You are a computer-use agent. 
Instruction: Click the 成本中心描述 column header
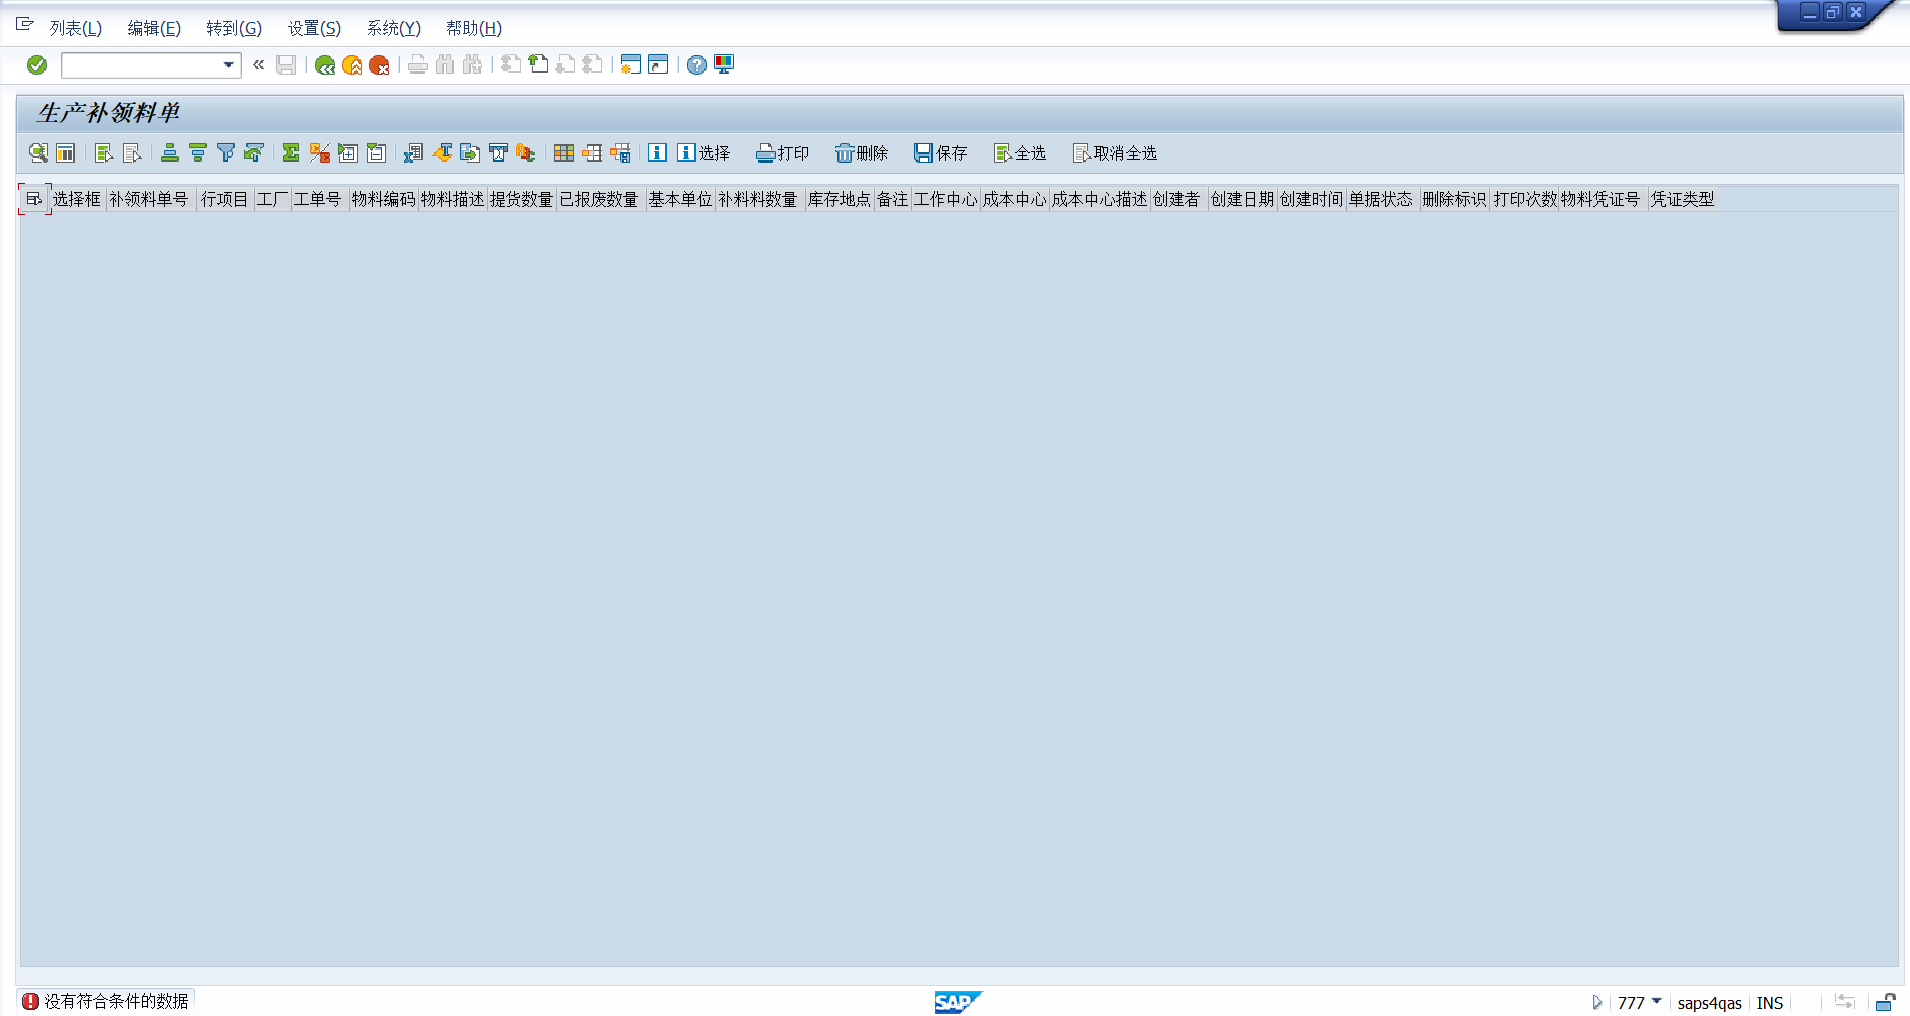point(1099,199)
